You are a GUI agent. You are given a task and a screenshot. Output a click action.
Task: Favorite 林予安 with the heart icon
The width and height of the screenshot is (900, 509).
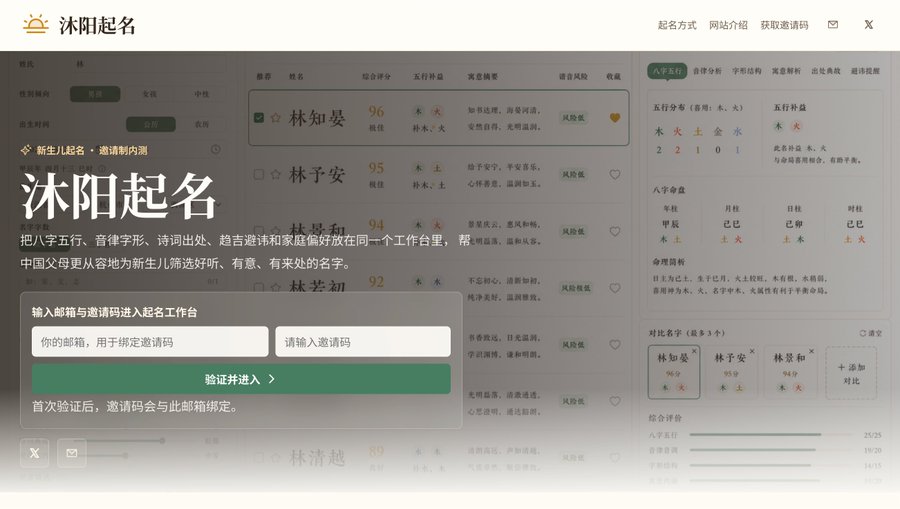coord(615,174)
